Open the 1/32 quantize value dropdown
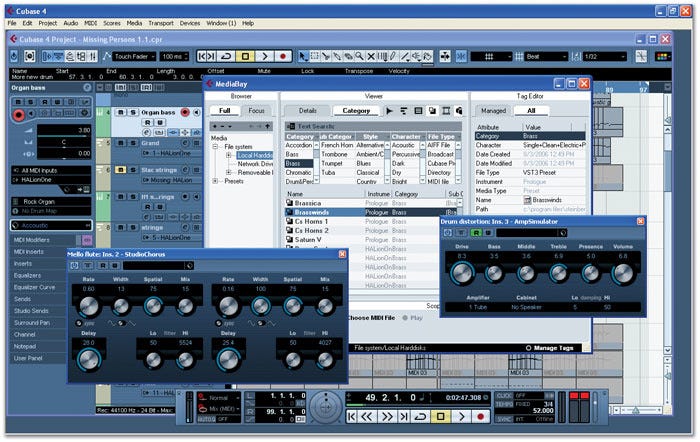The width and height of the screenshot is (700, 442). 604,57
